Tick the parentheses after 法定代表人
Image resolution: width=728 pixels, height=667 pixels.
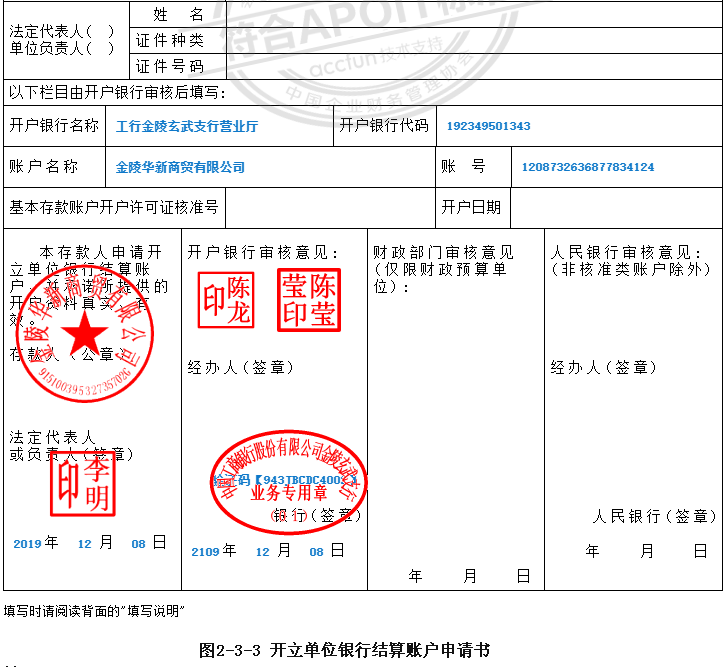coord(99,31)
